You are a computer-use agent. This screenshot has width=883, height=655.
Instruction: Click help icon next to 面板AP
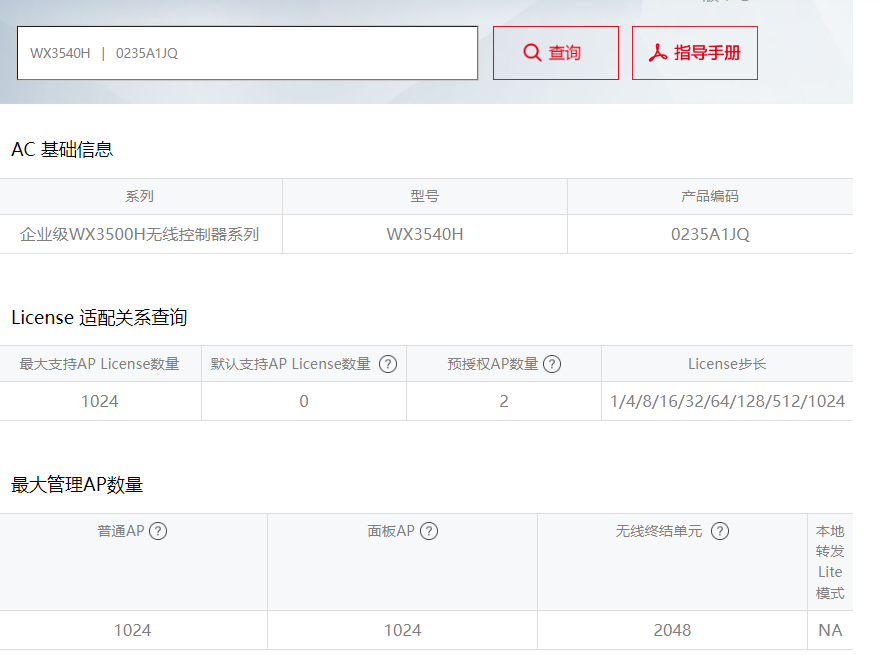click(429, 531)
